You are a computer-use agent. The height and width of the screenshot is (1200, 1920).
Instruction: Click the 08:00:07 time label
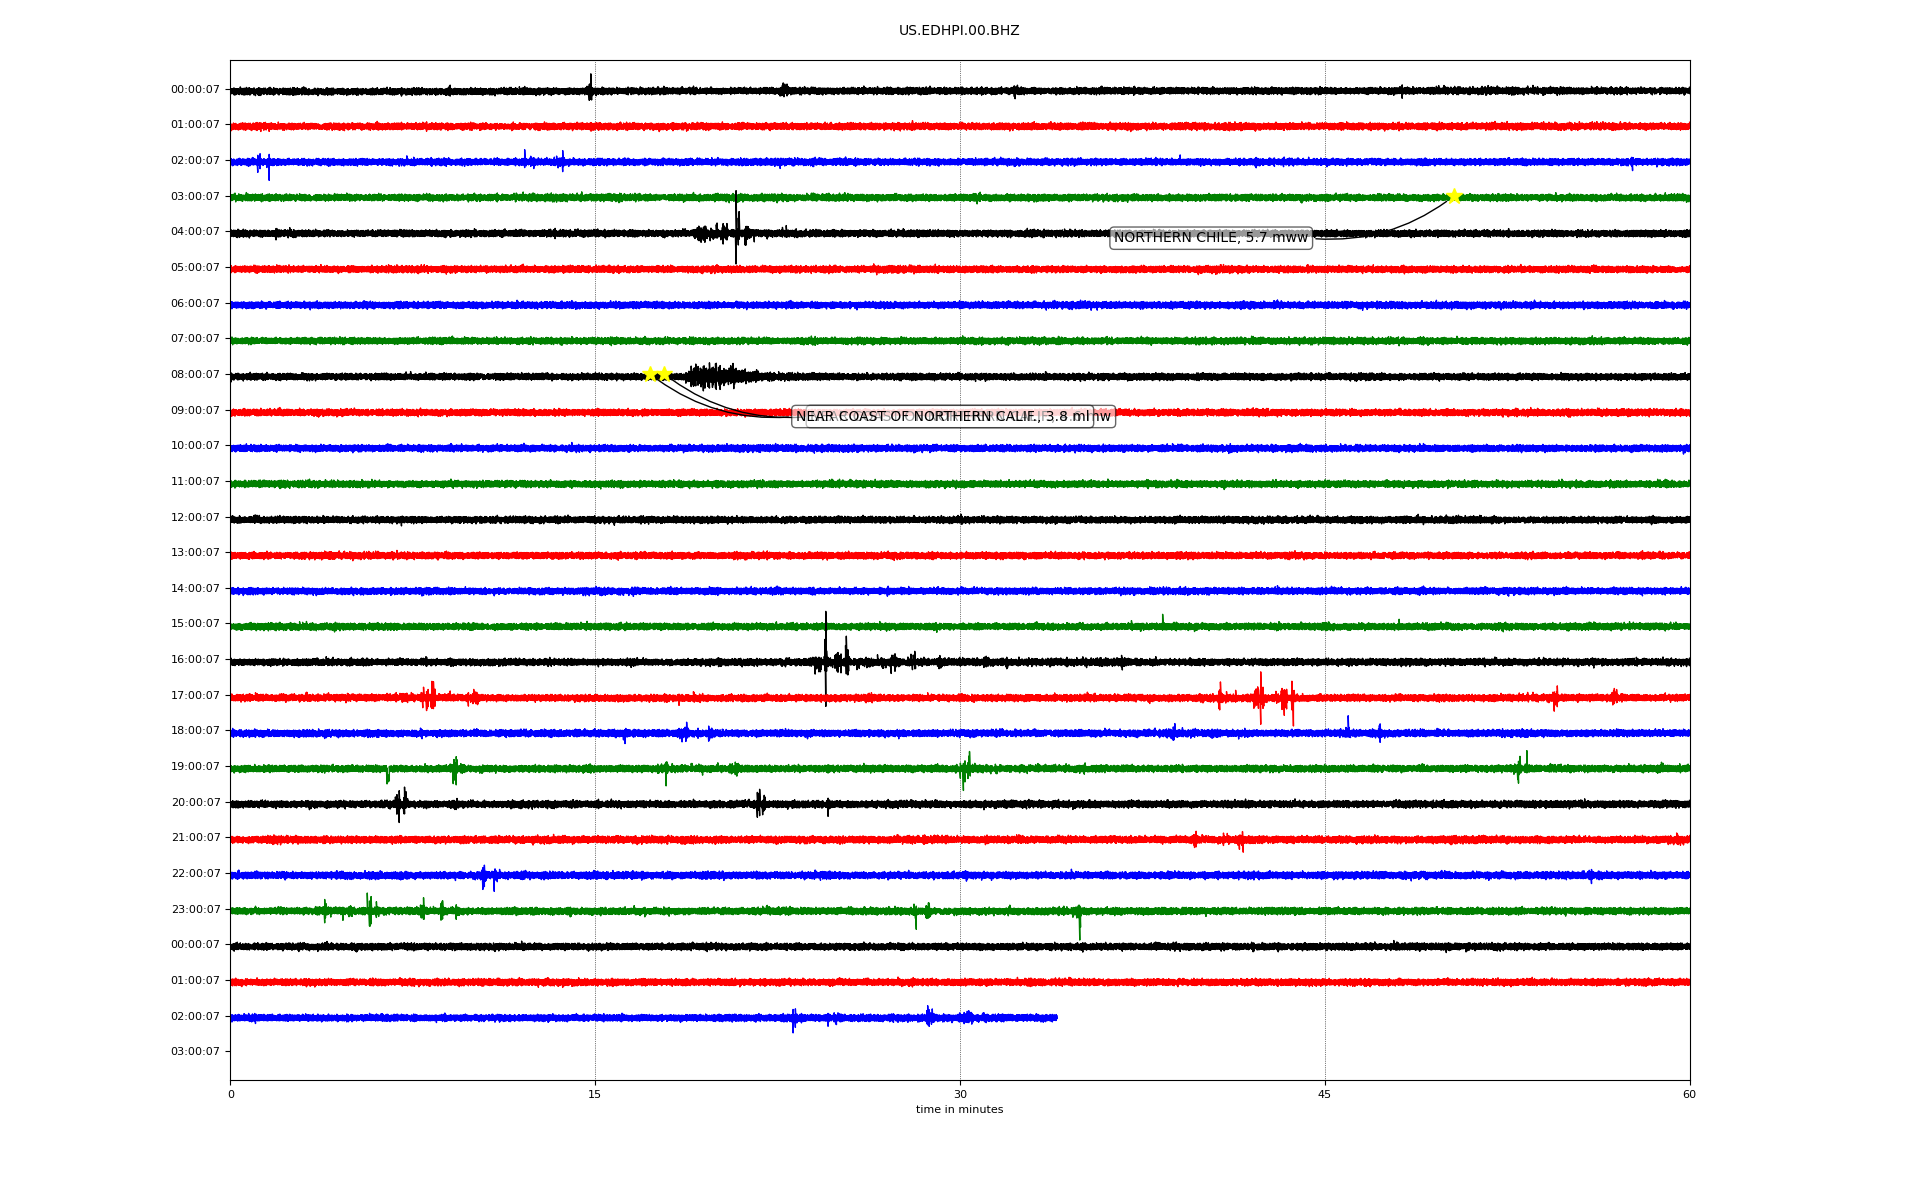pyautogui.click(x=195, y=375)
